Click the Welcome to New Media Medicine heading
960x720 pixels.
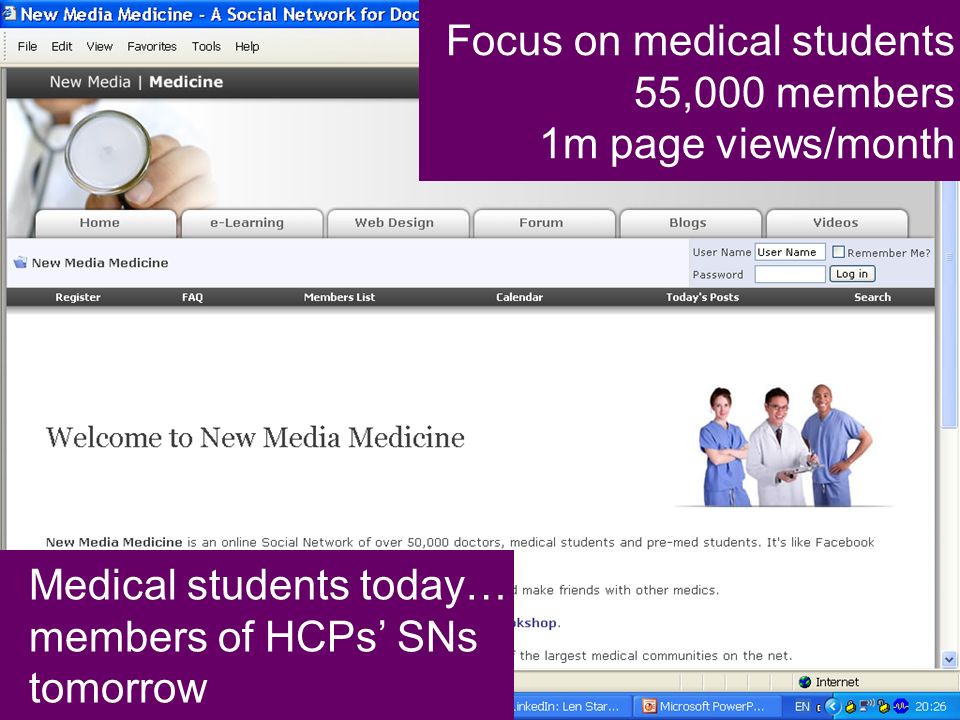click(x=255, y=438)
